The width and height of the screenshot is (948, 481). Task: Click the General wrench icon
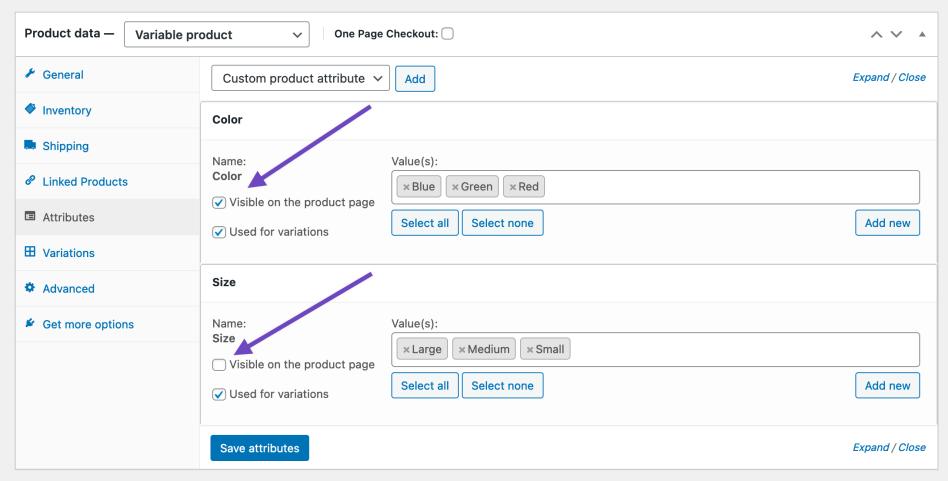tap(30, 74)
